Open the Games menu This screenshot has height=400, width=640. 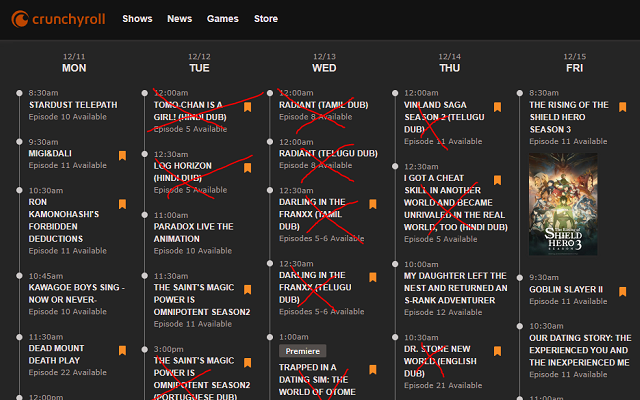[222, 19]
